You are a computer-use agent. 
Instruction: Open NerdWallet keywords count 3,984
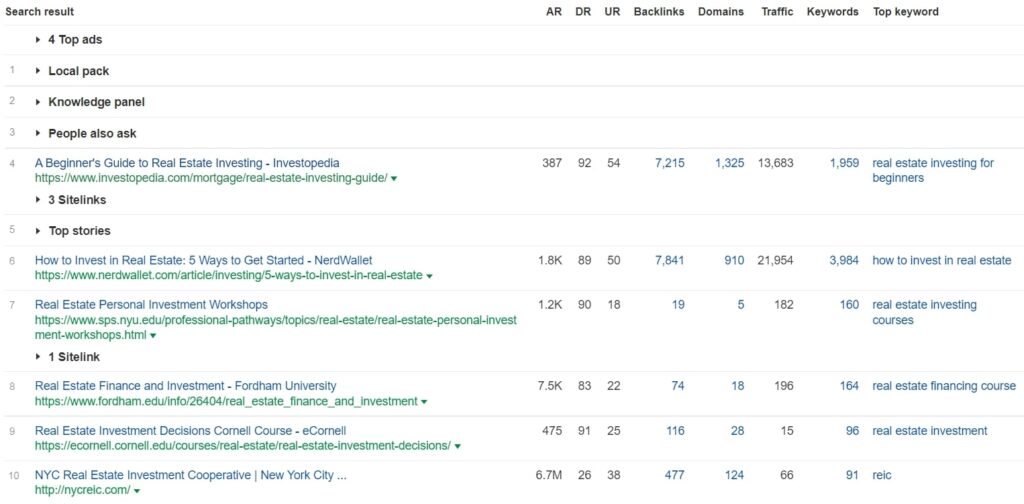pyautogui.click(x=844, y=260)
